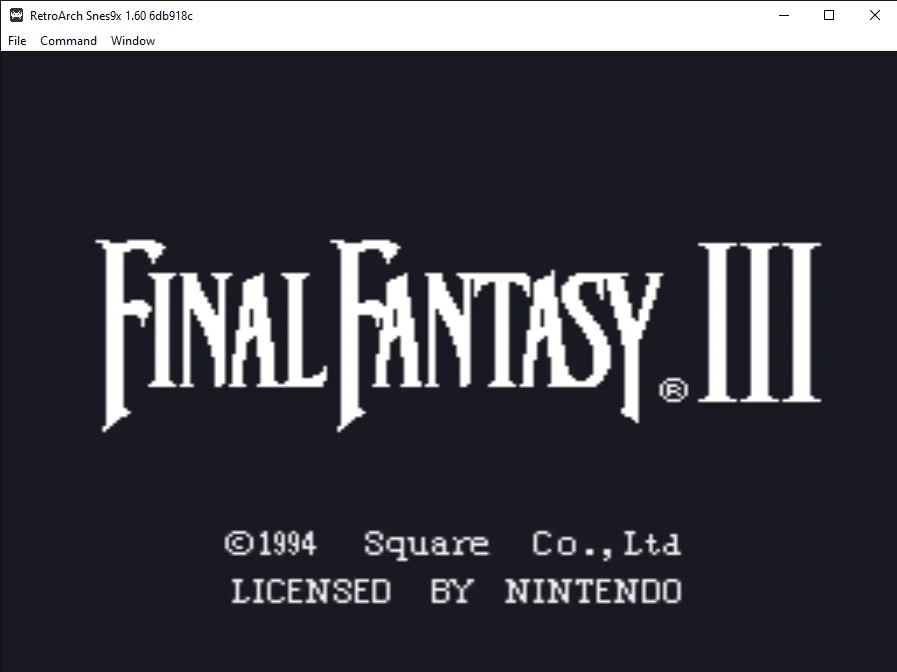
Task: Click the "RetroArch Snes9x 1.60 6db918c" window title
Action: (111, 16)
